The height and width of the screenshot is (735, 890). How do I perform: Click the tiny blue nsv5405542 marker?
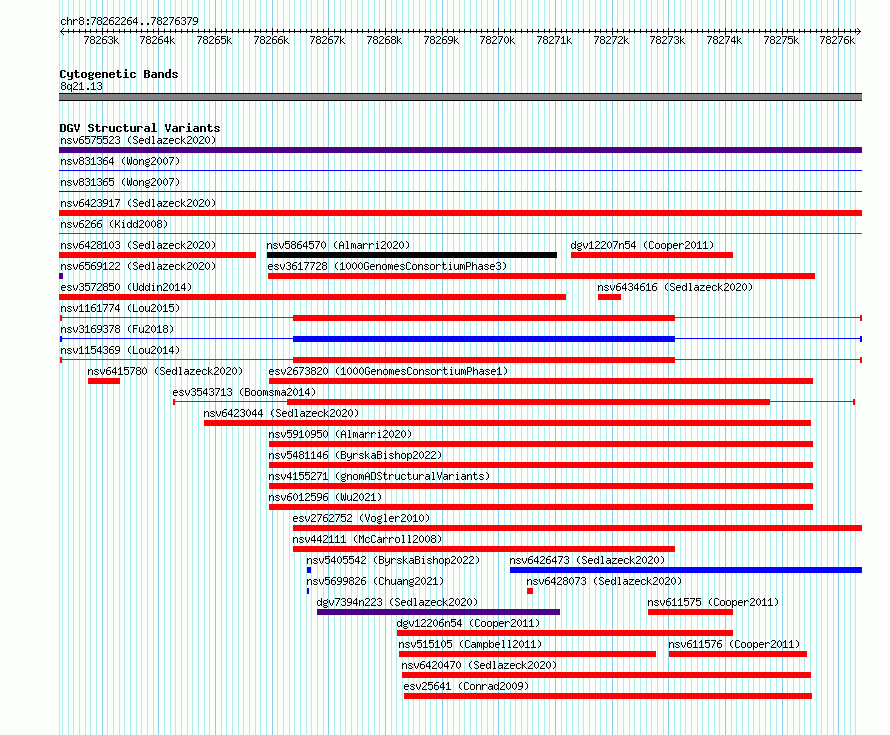(x=309, y=570)
